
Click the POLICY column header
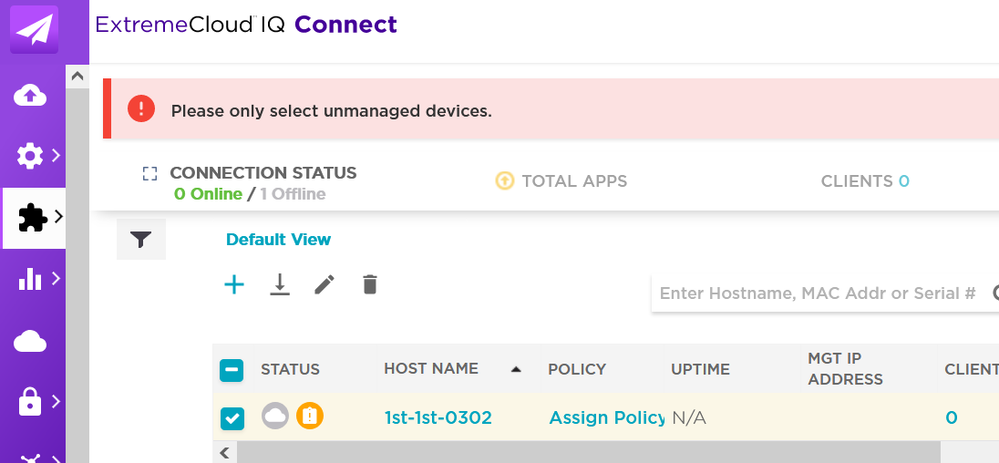577,369
